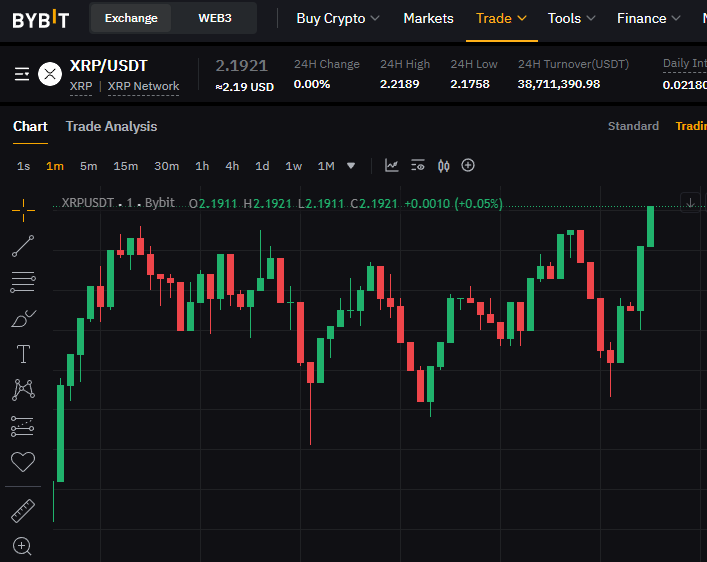Screen dimensions: 707x562
Task: Open the market list hamburger icon
Action: coord(22,74)
